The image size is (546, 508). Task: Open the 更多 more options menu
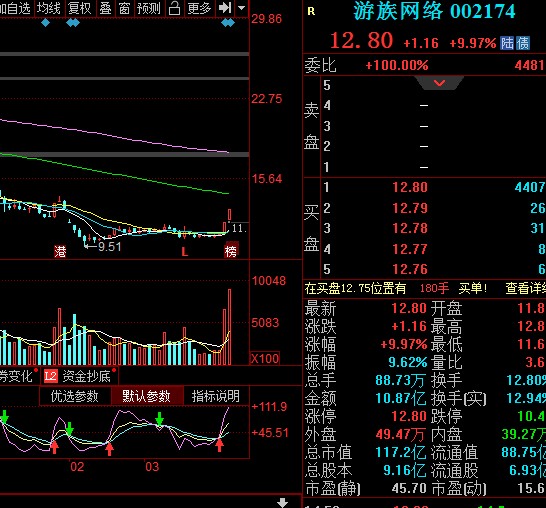click(x=199, y=8)
